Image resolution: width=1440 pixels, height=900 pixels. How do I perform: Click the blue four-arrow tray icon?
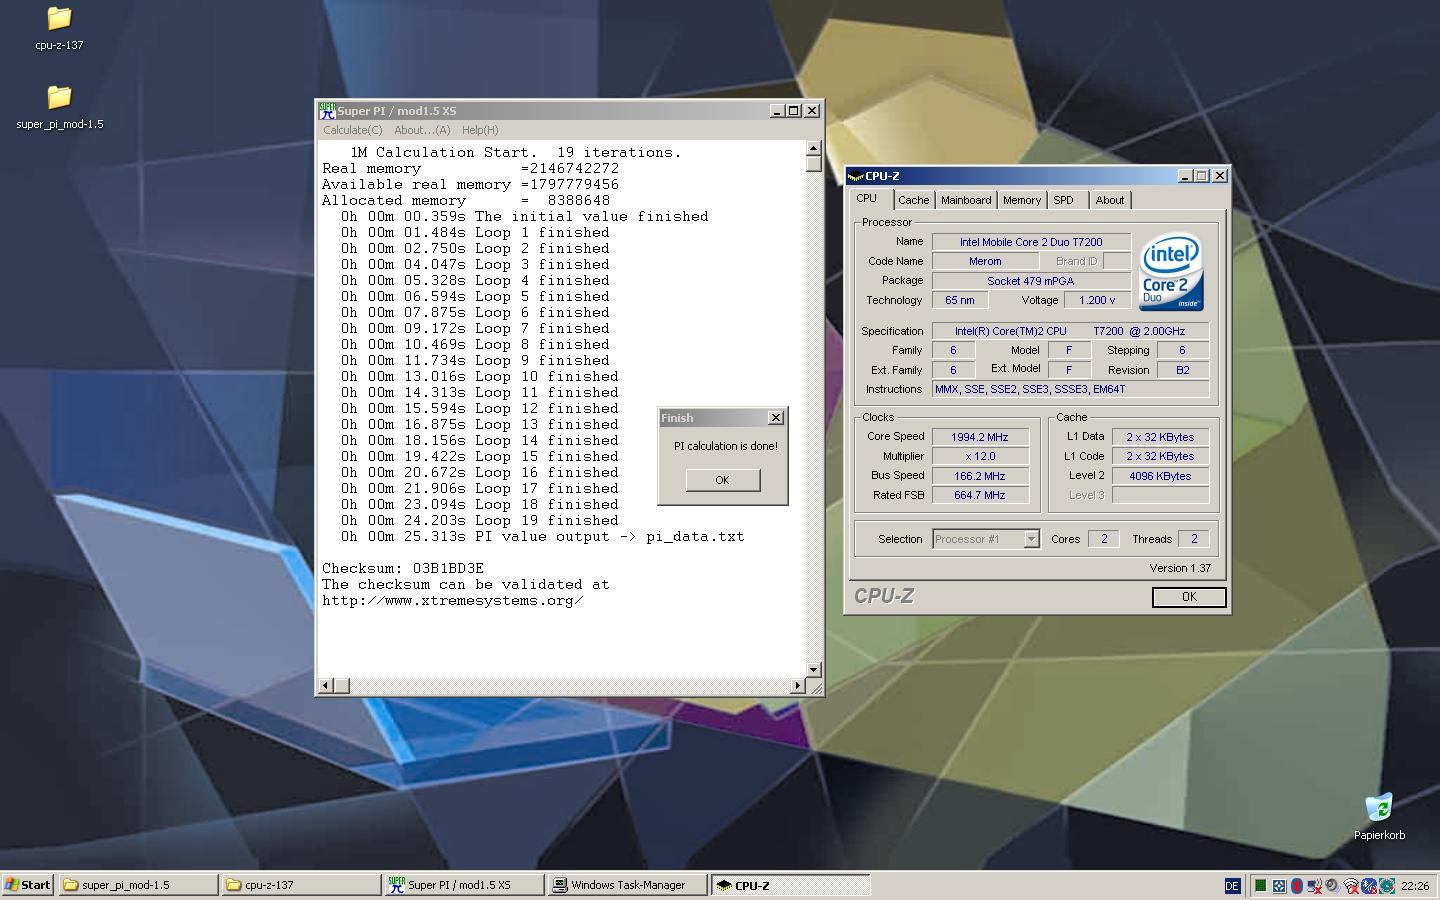pos(1279,885)
